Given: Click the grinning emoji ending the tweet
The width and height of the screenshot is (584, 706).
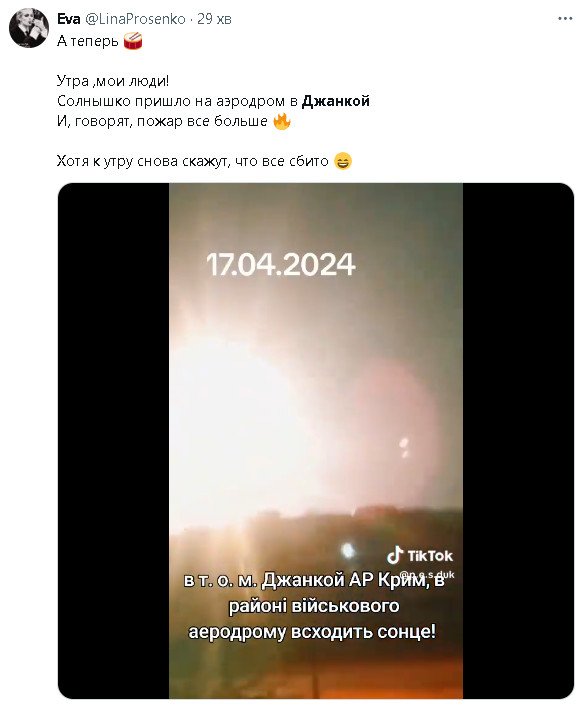Looking at the screenshot, I should 343,161.
